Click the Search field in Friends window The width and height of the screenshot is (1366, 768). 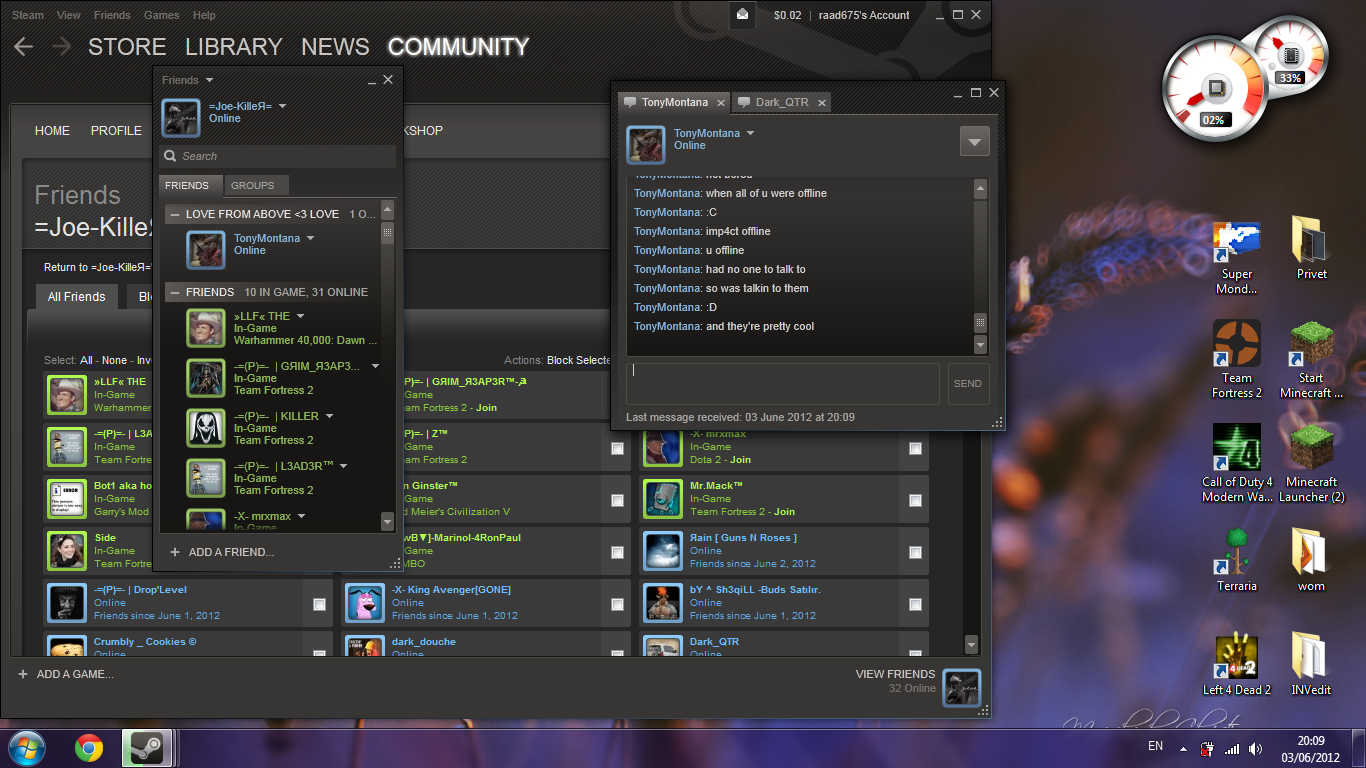click(x=277, y=156)
